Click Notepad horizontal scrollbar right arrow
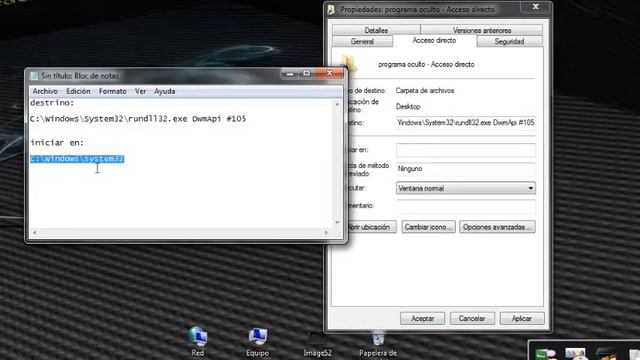The width and height of the screenshot is (640, 360). [326, 232]
